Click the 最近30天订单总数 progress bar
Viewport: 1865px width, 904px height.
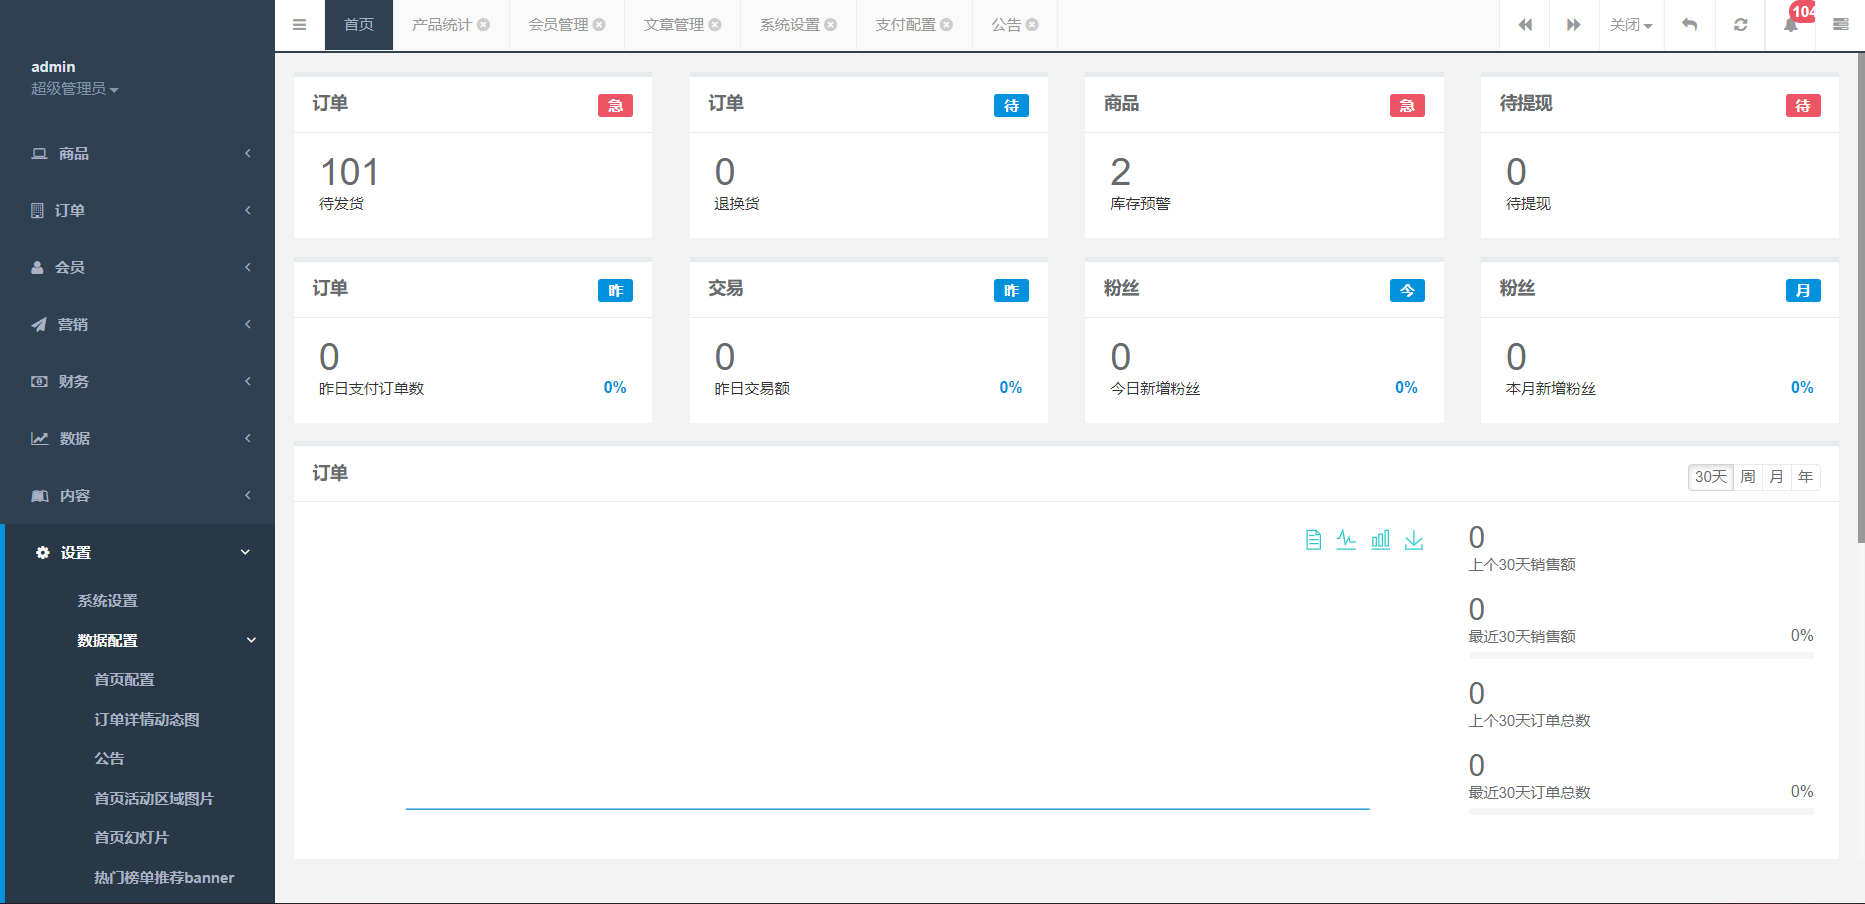point(1641,812)
